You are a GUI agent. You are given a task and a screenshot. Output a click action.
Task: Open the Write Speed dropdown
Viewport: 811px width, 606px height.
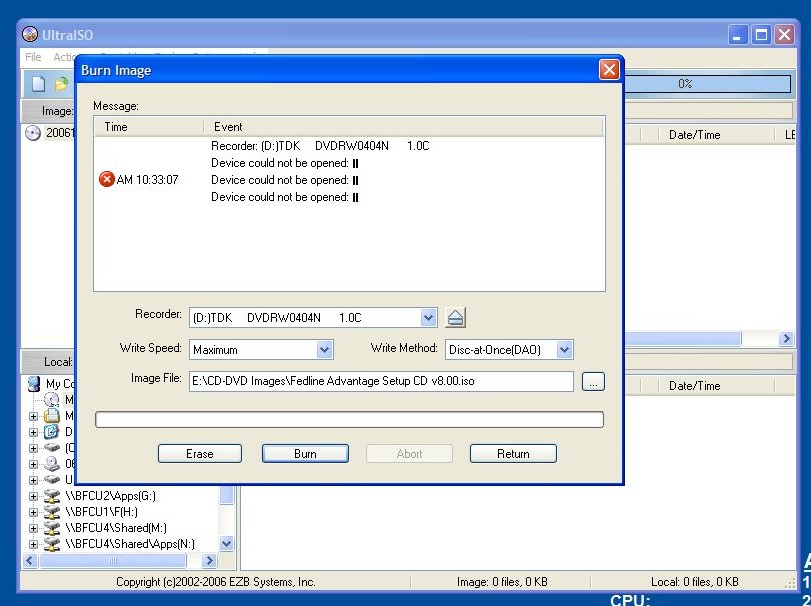coord(324,350)
